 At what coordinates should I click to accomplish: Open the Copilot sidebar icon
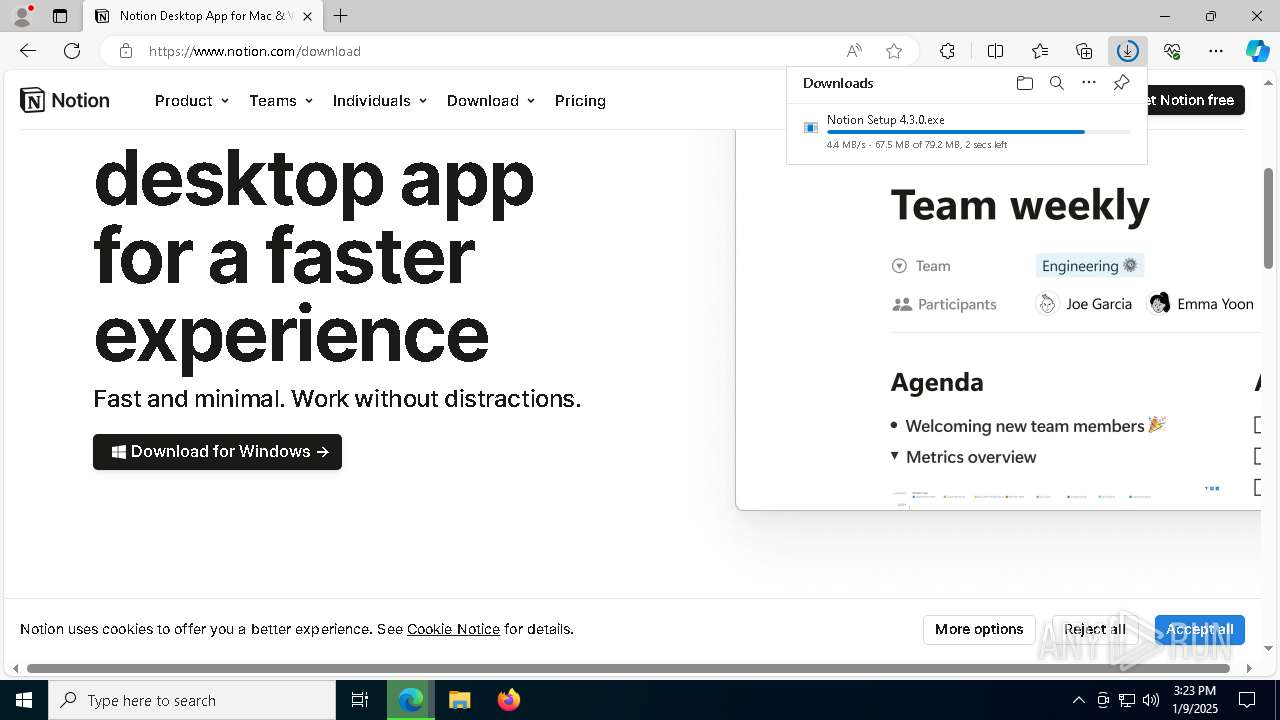tap(1257, 51)
